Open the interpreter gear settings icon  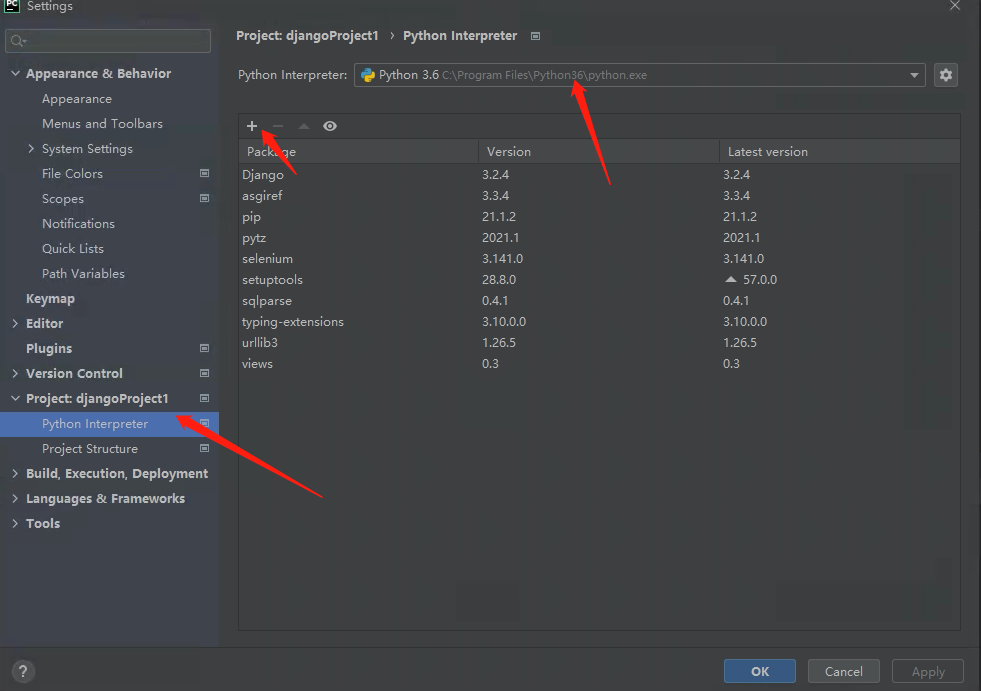pyautogui.click(x=945, y=75)
